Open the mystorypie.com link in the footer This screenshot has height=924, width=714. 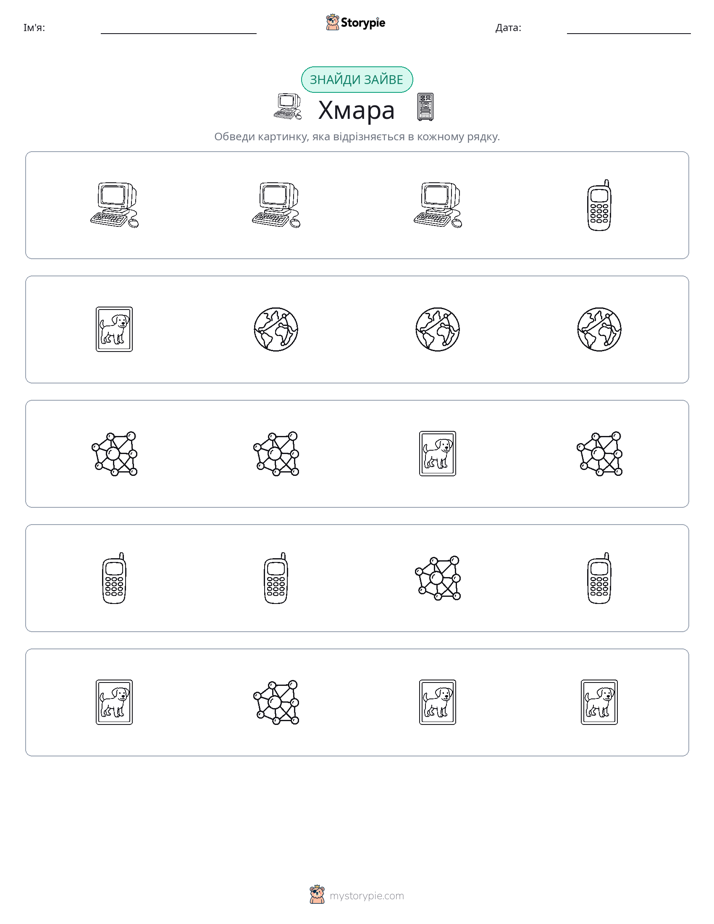point(366,896)
